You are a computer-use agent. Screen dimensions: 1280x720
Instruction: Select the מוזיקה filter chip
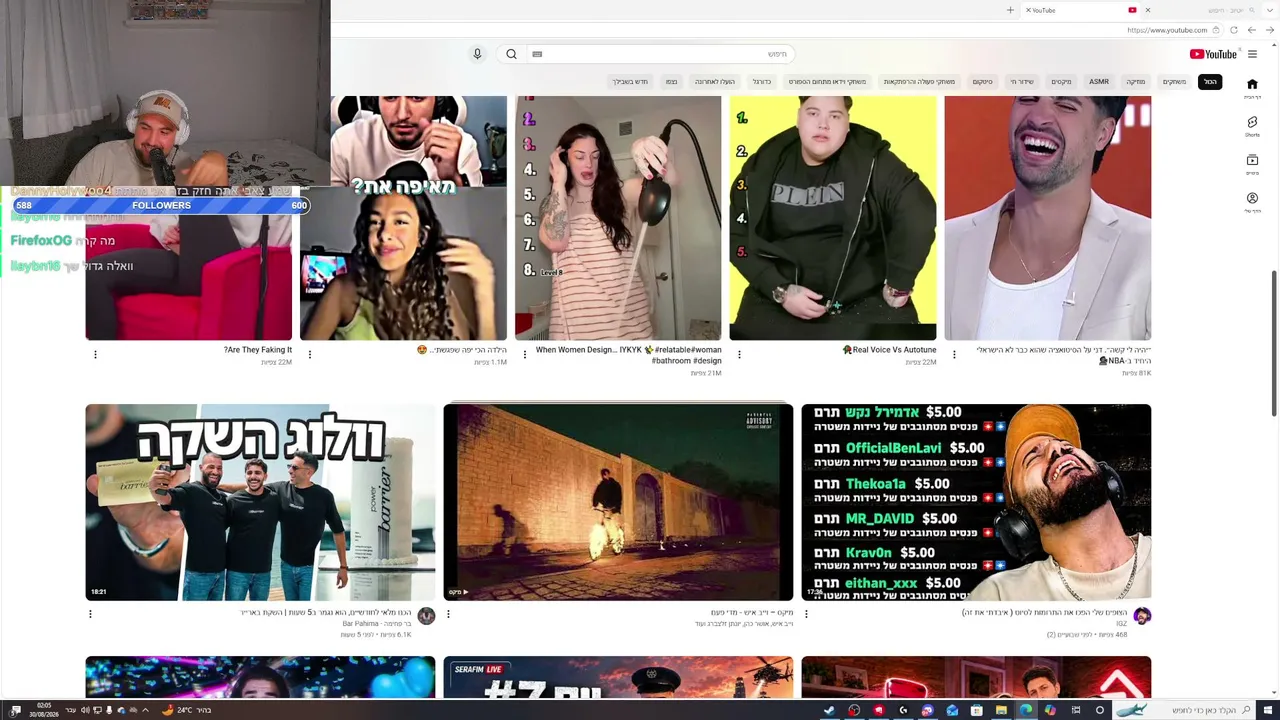click(x=1136, y=82)
